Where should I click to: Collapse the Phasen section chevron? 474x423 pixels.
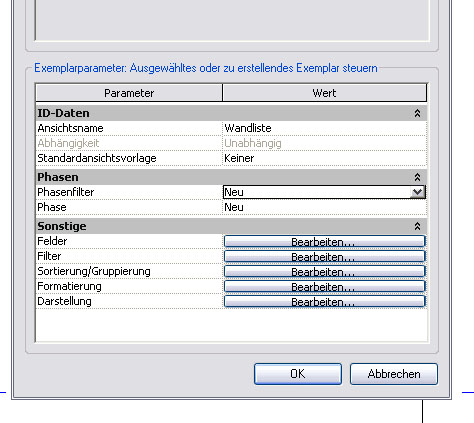click(x=417, y=177)
